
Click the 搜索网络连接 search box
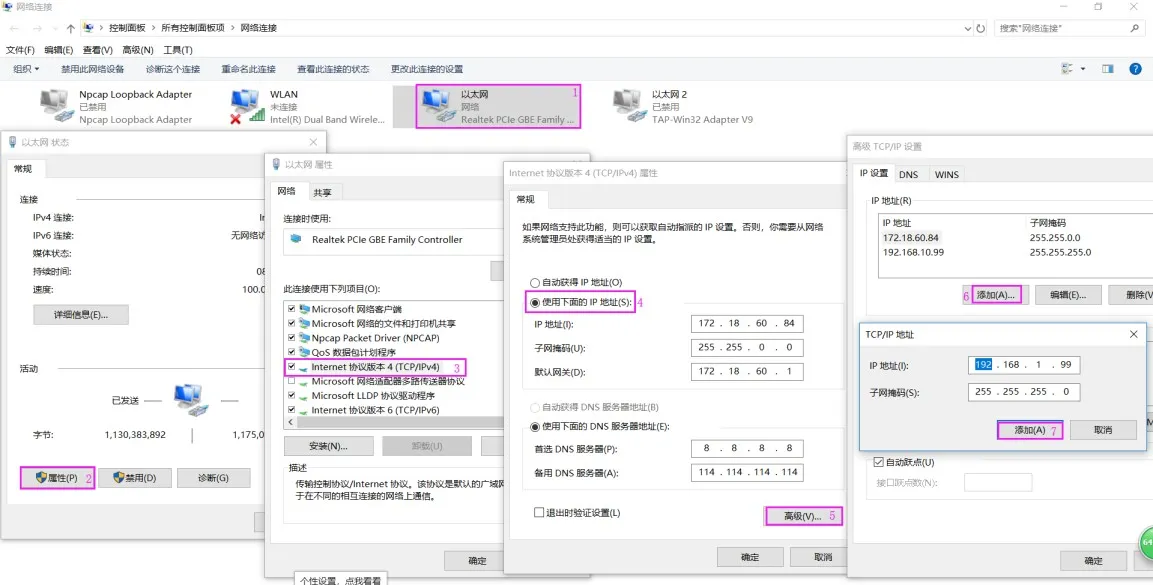pos(1065,27)
